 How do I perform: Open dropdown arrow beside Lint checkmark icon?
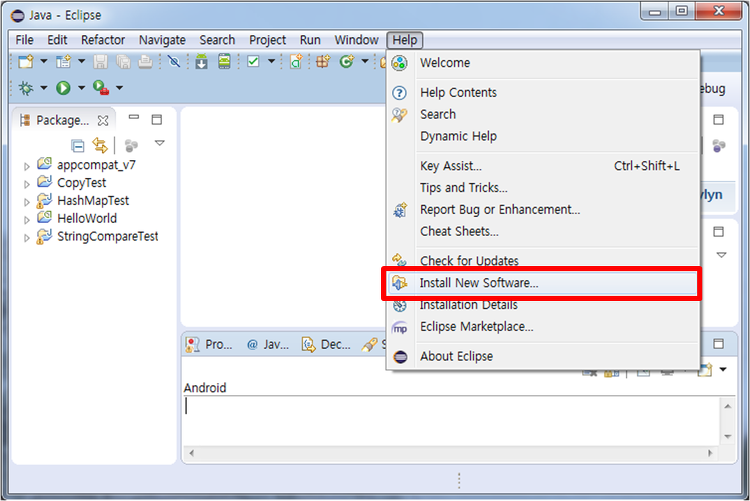271,61
